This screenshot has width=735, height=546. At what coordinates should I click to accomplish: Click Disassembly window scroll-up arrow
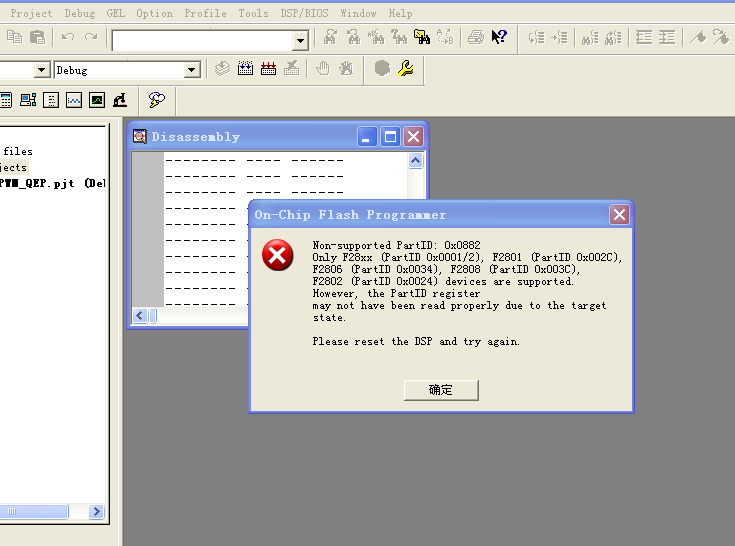(415, 161)
